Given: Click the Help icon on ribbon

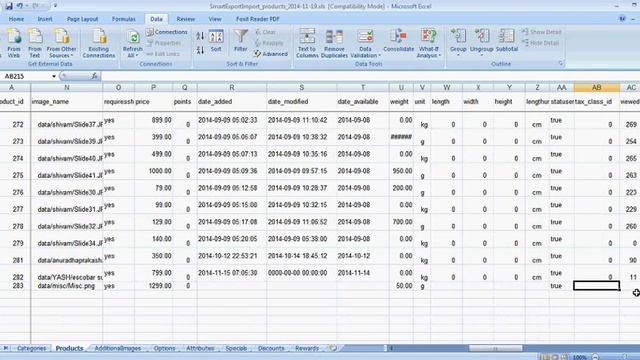Looking at the screenshot, I should click(x=622, y=19).
